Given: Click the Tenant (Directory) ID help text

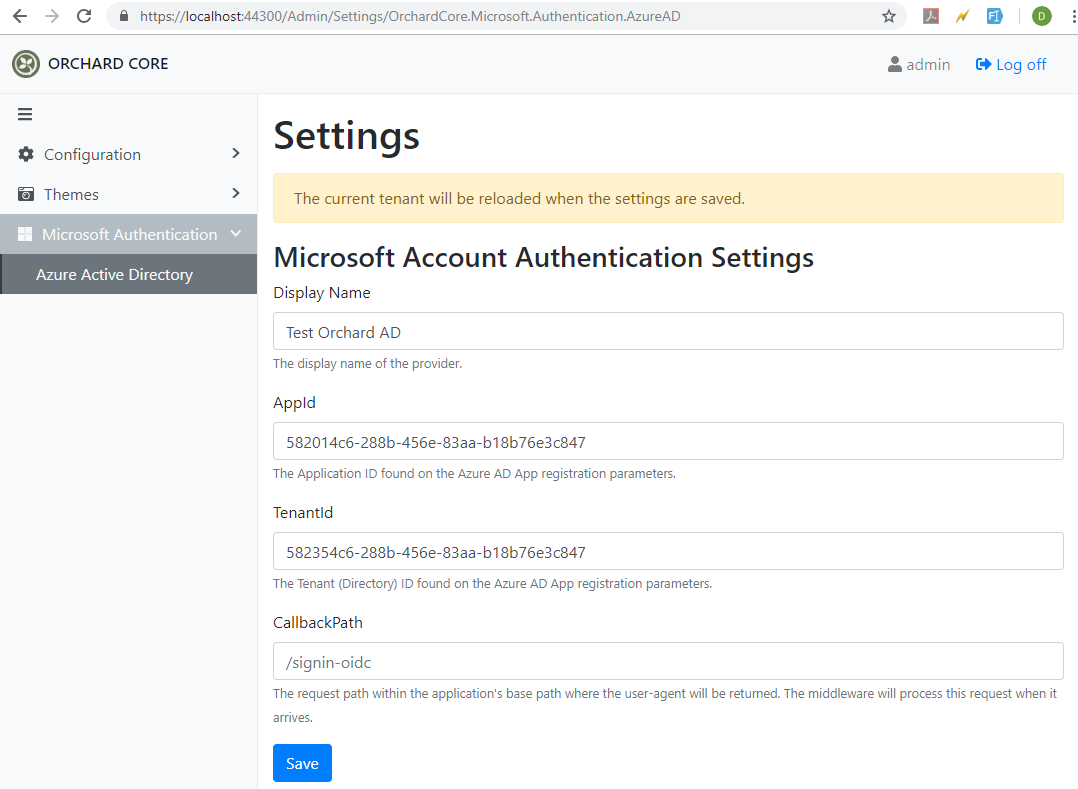Looking at the screenshot, I should click(493, 584).
